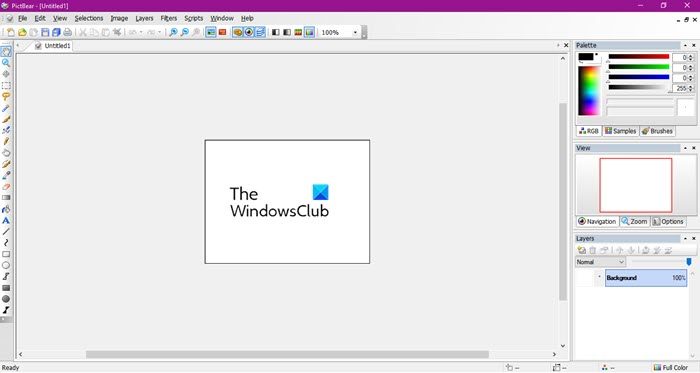Choose the Filled ellipse tool
Viewport: 700px width, 373px height.
tap(6, 299)
